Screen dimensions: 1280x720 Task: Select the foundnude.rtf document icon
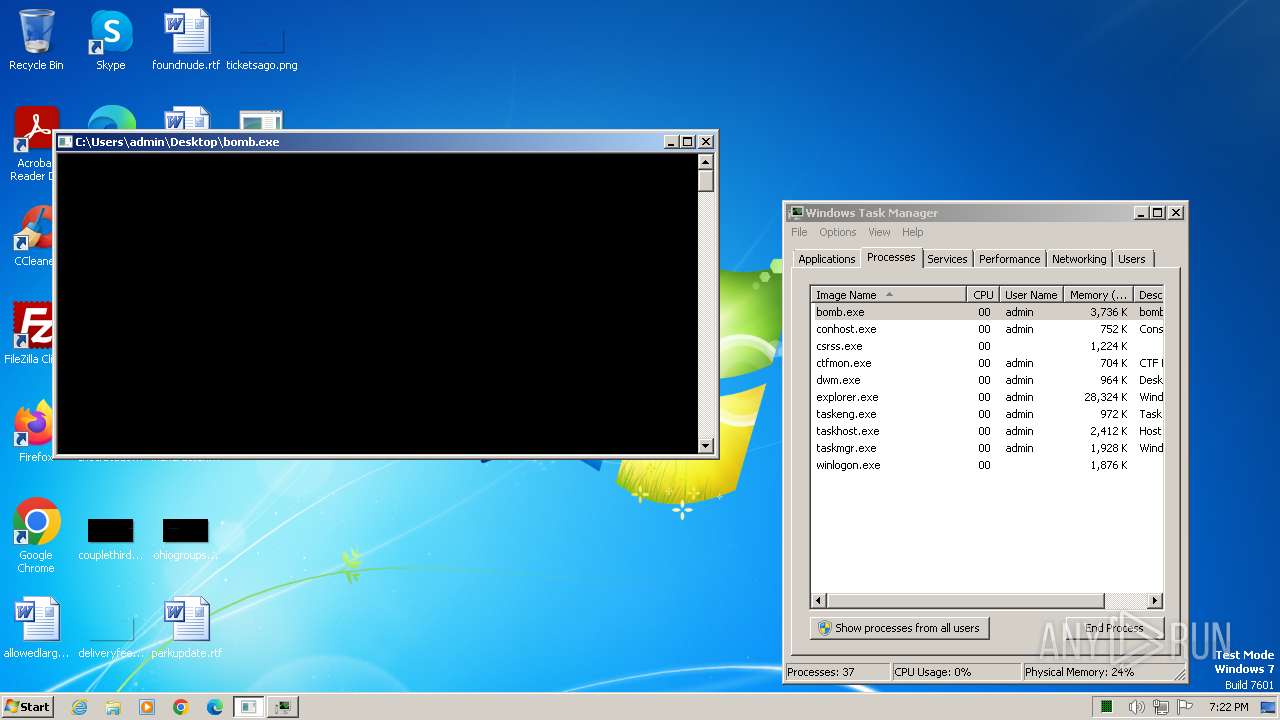coord(186,40)
